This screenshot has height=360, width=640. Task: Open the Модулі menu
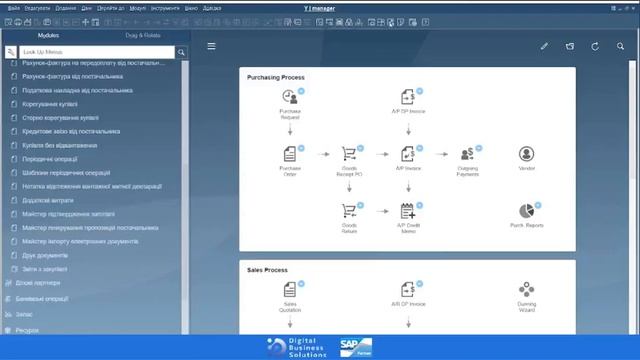click(x=138, y=8)
